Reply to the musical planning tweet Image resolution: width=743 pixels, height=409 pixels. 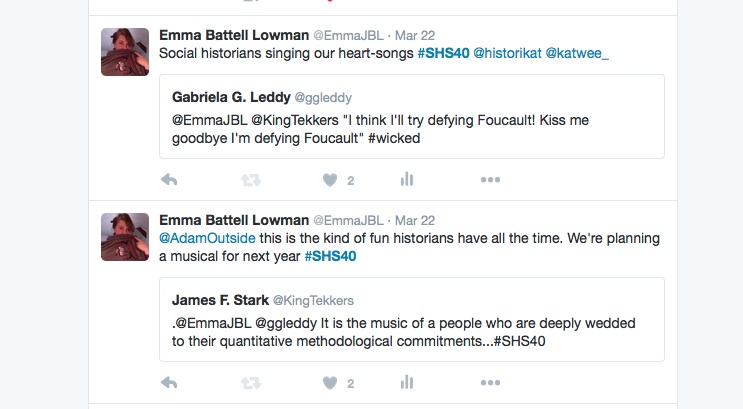[x=169, y=382]
